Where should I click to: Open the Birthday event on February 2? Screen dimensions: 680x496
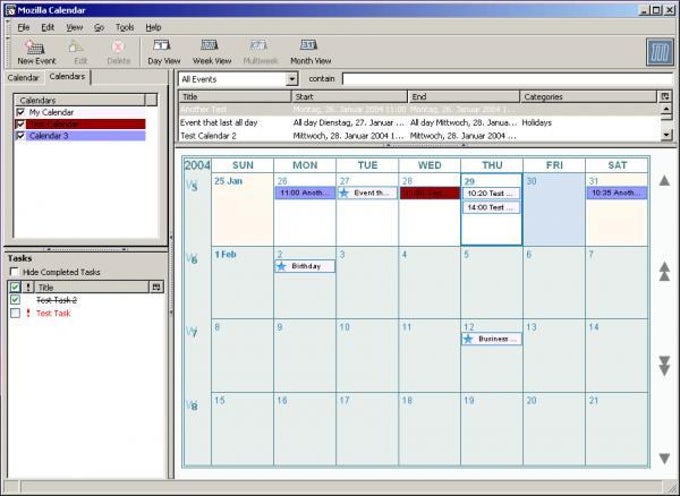coord(305,266)
